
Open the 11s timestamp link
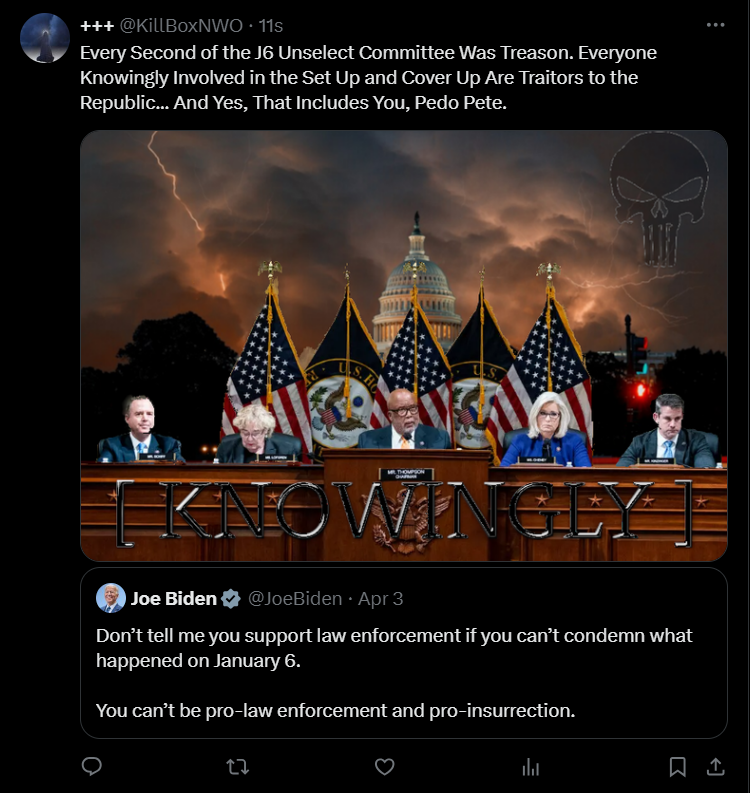point(271,25)
